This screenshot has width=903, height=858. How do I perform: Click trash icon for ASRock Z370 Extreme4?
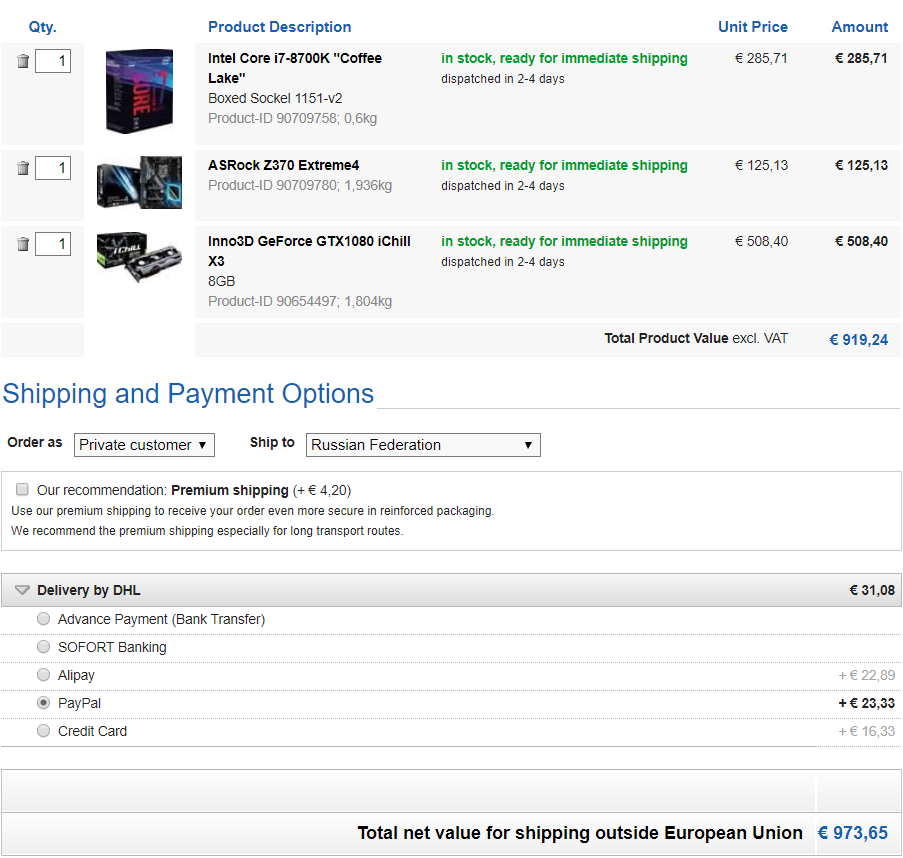point(23,168)
